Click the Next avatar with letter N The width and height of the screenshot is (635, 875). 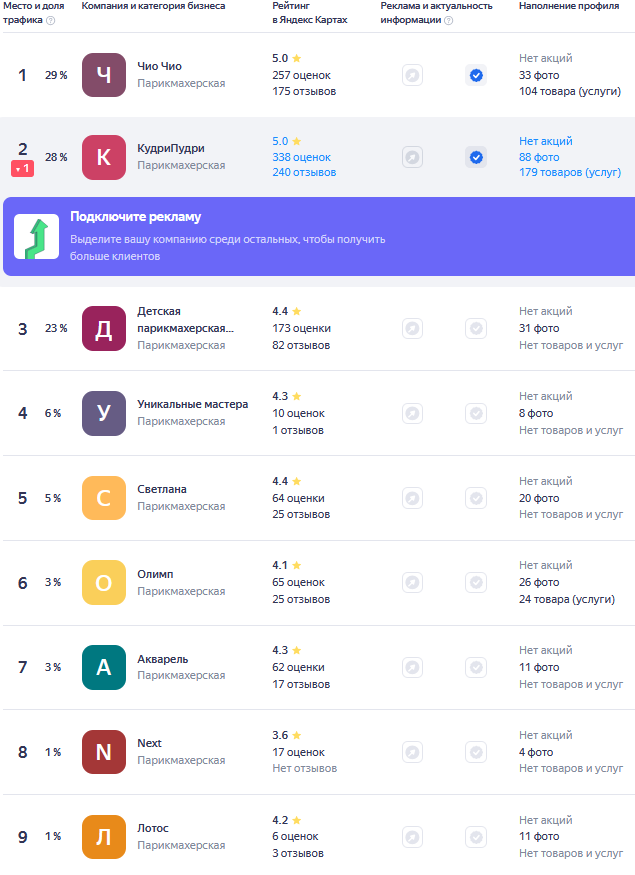104,752
